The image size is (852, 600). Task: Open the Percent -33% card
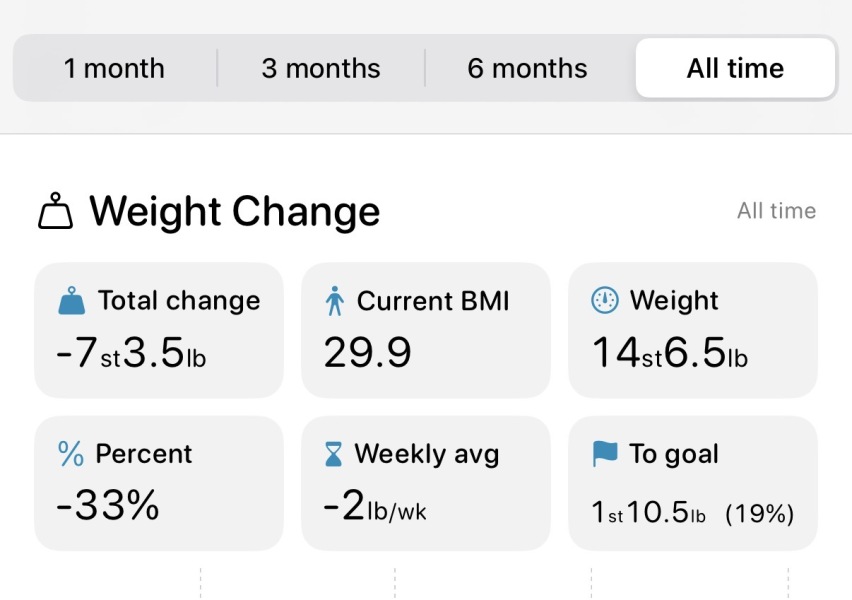coord(159,483)
